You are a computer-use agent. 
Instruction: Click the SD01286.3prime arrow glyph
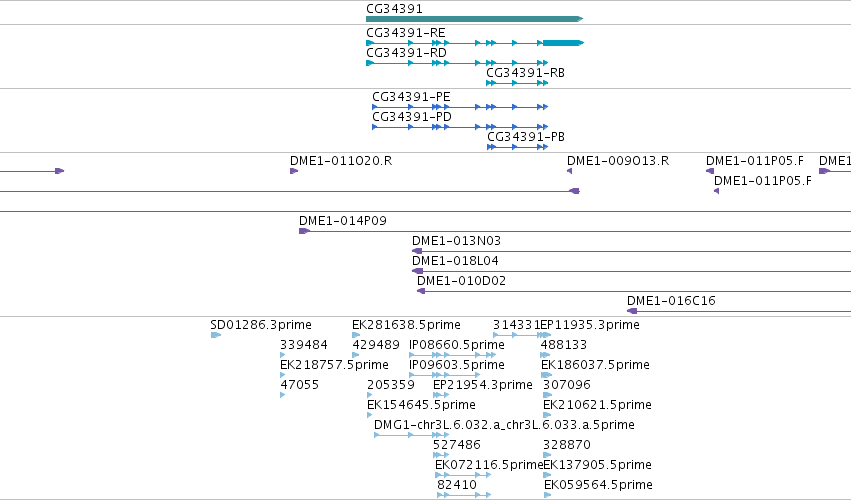point(215,335)
